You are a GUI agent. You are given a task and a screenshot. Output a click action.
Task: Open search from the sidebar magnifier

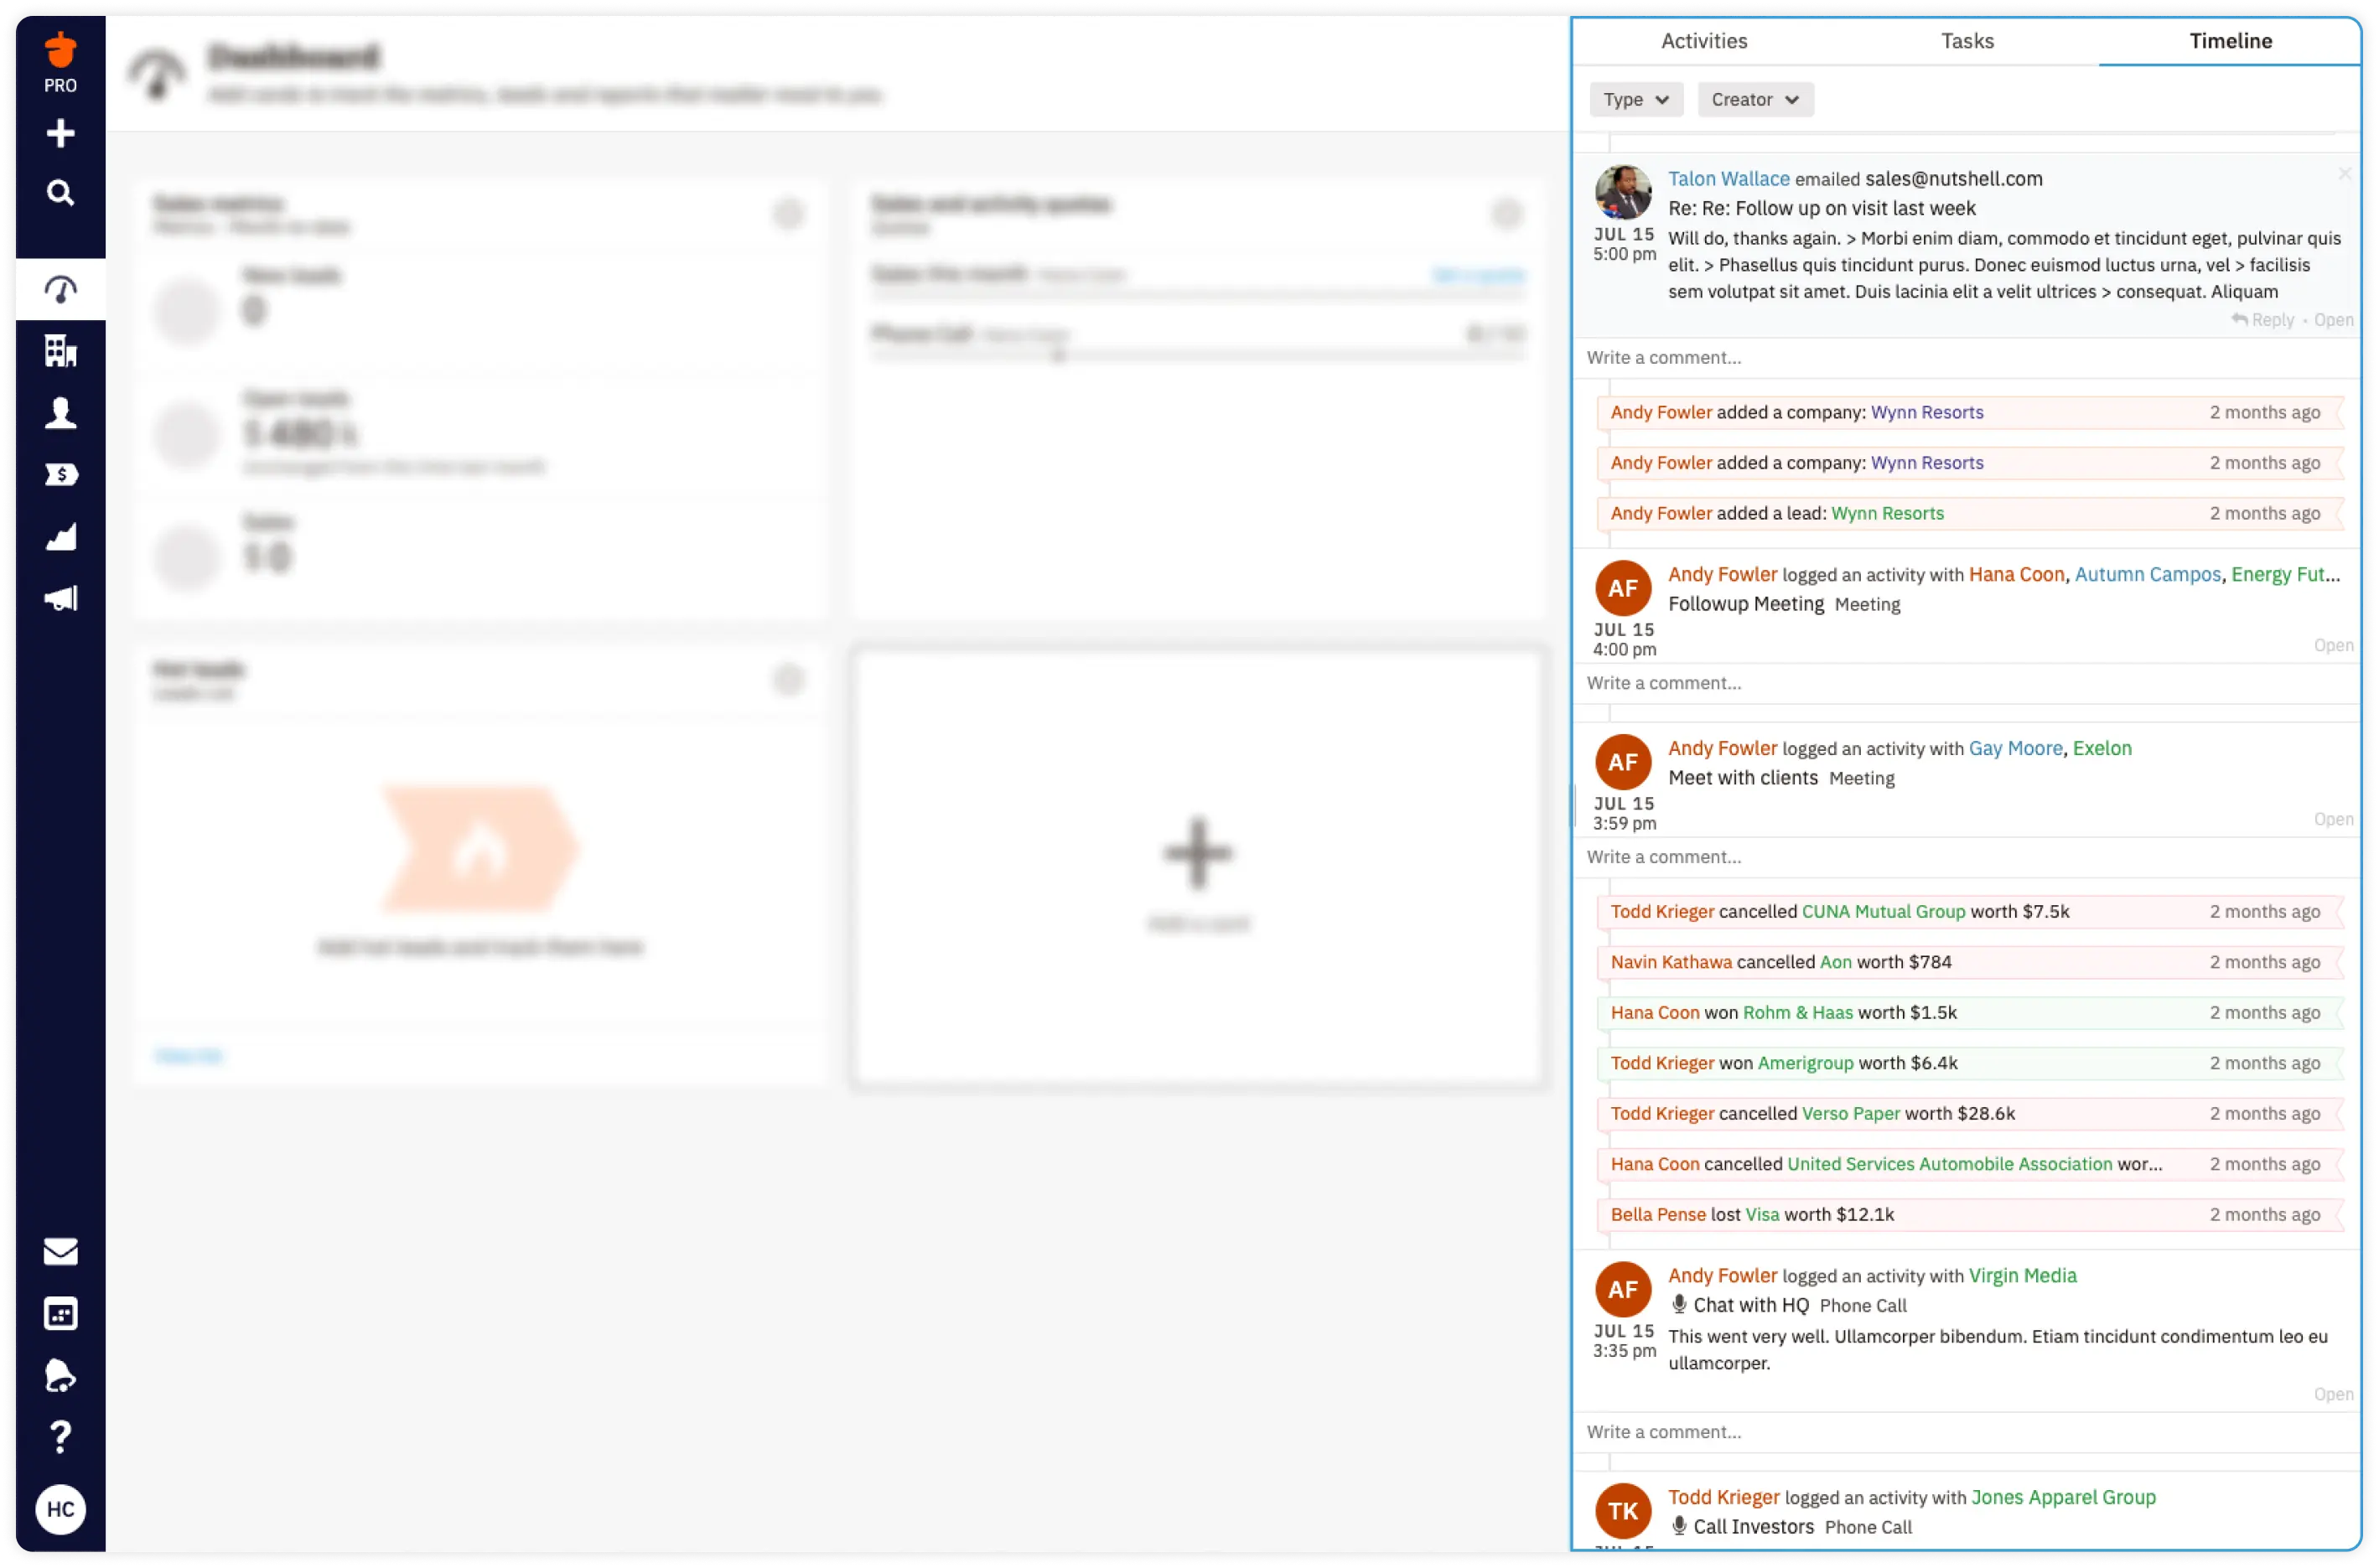[60, 192]
